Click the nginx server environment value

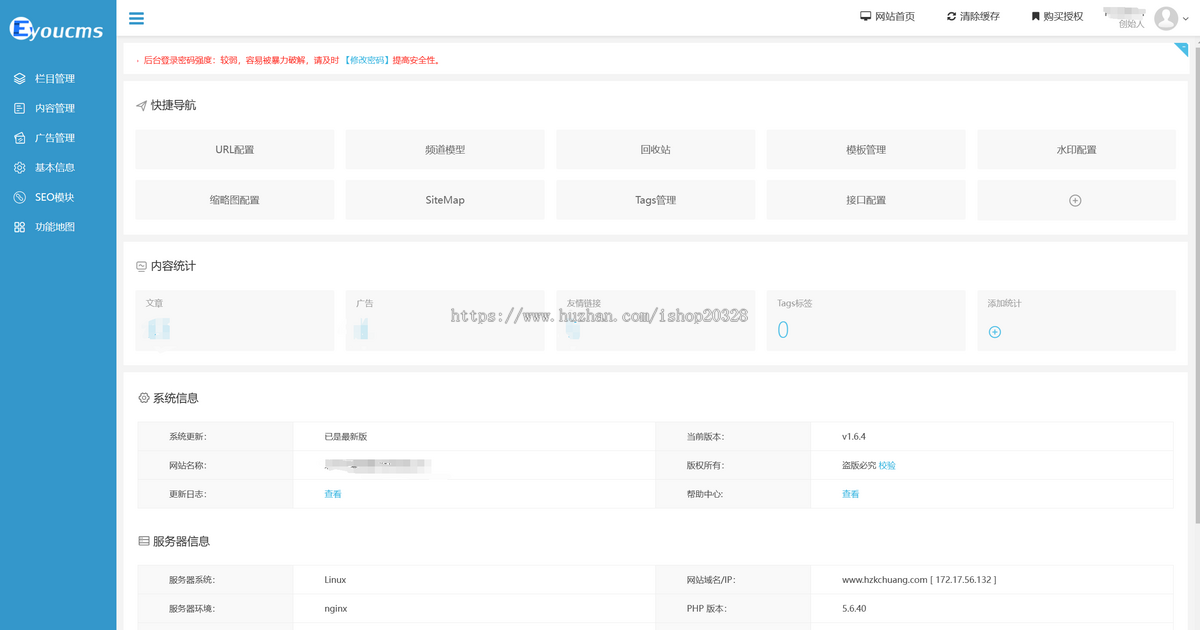click(x=336, y=608)
